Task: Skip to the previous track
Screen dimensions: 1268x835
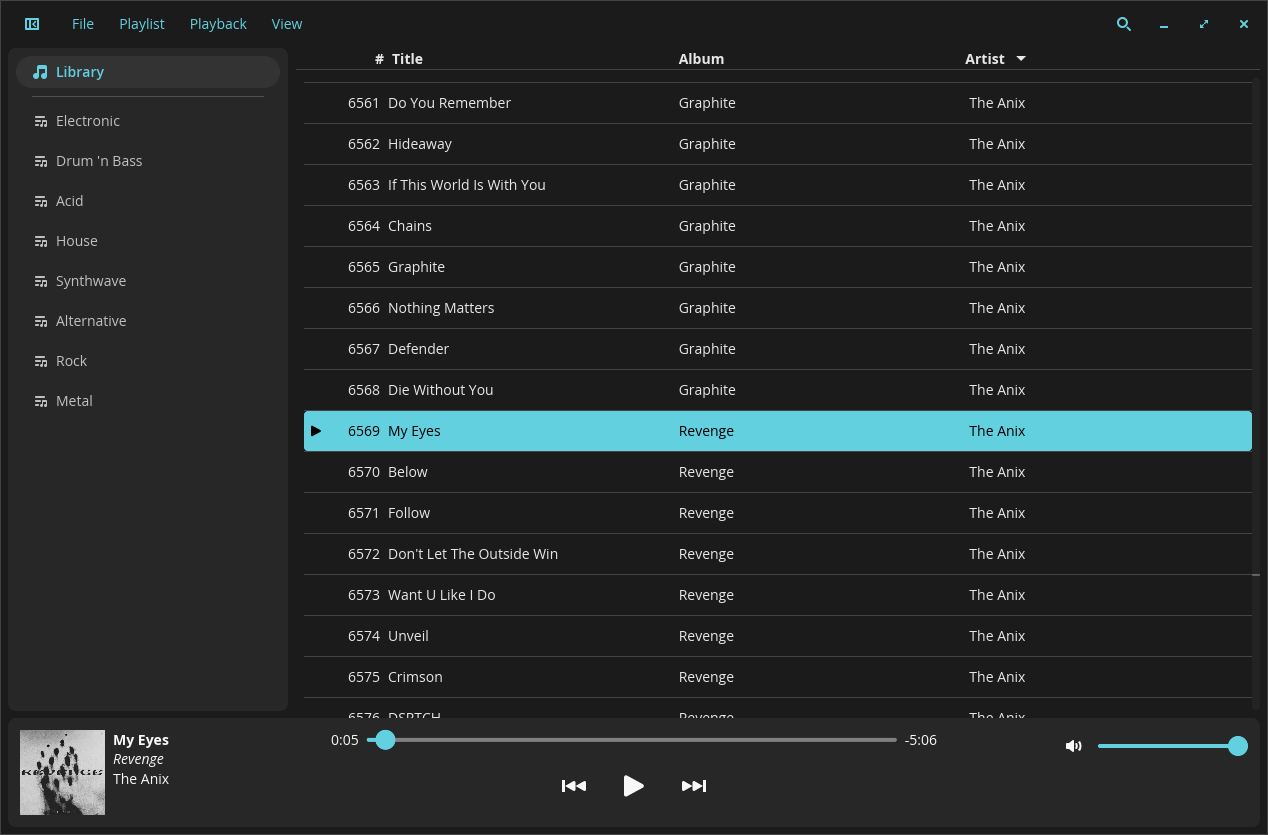Action: pos(574,786)
